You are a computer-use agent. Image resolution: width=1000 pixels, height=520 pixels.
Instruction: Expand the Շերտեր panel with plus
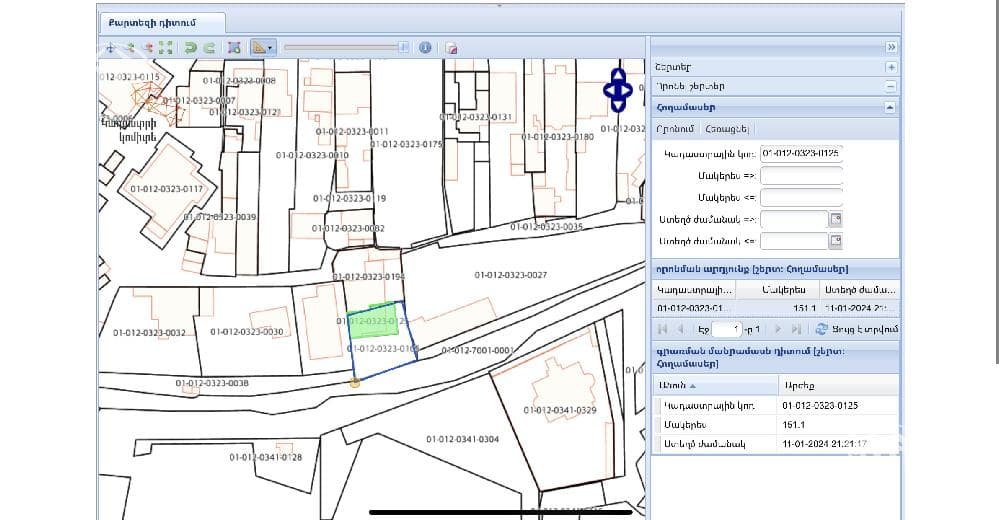pyautogui.click(x=891, y=67)
